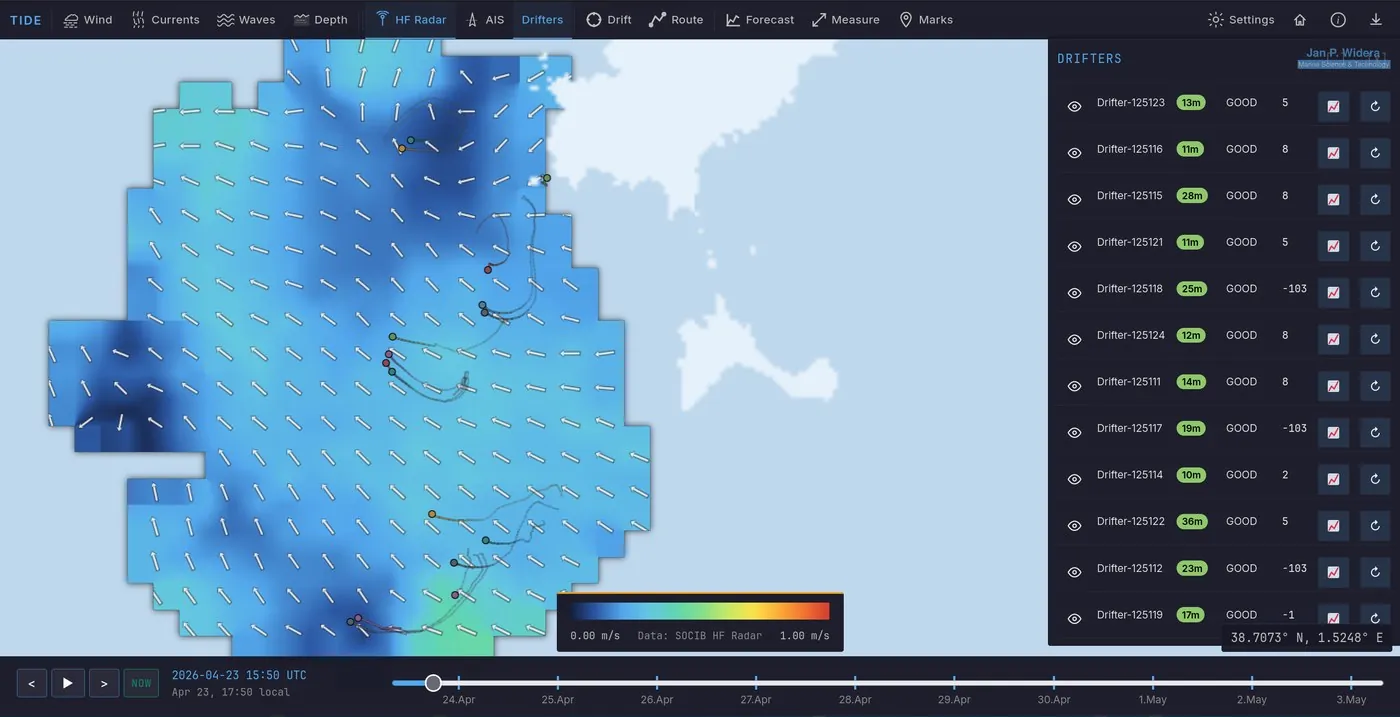Toggle visibility of Drifter-125115
The height and width of the screenshot is (717, 1400).
[x=1074, y=199]
